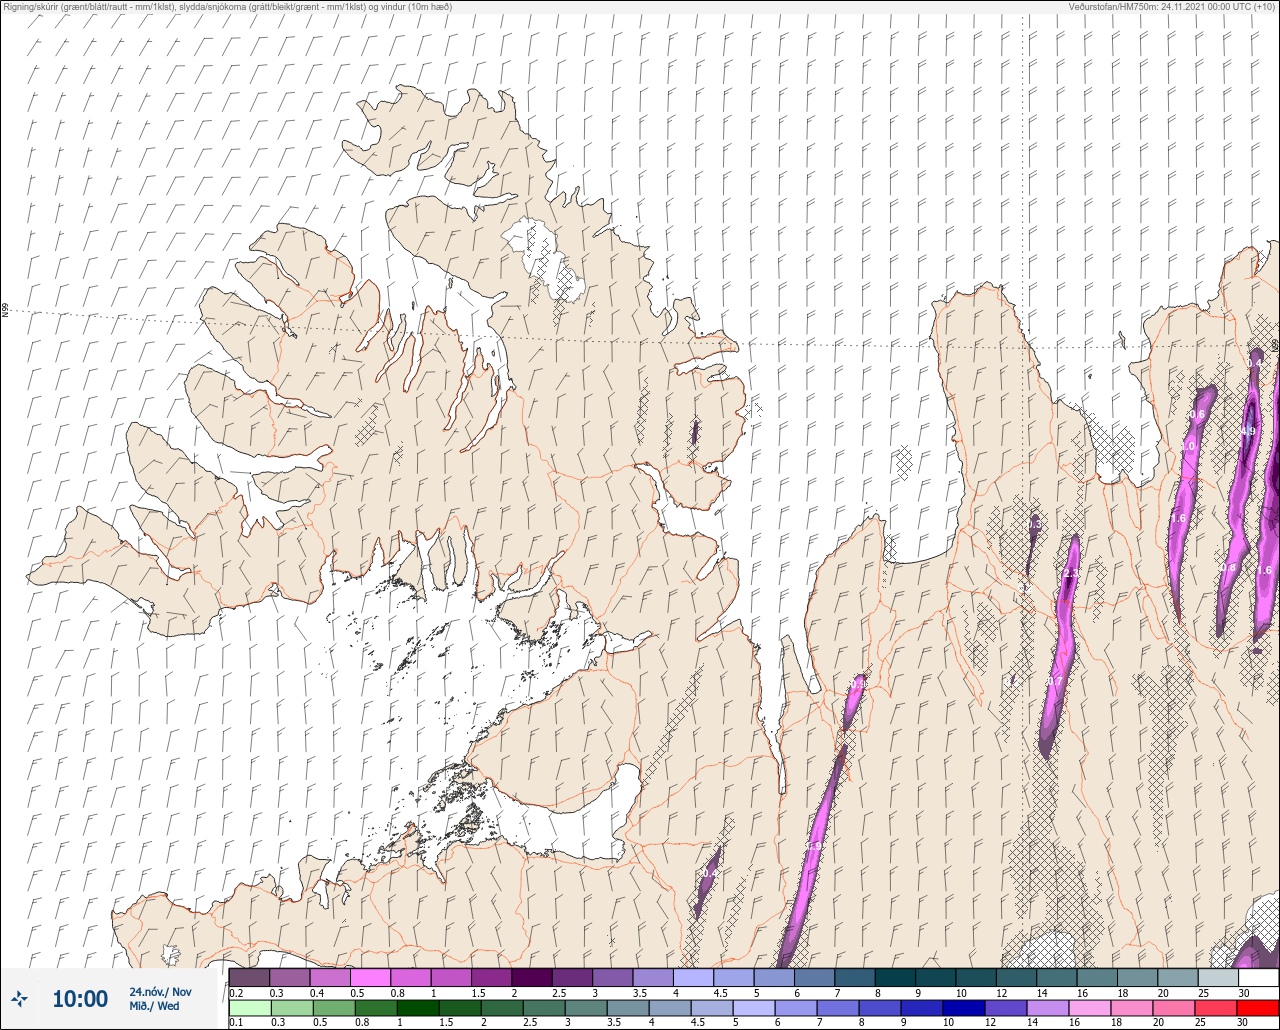Pick the pale green 0.1 swatch in rain scale
1280x1030 pixels.
(250, 1007)
